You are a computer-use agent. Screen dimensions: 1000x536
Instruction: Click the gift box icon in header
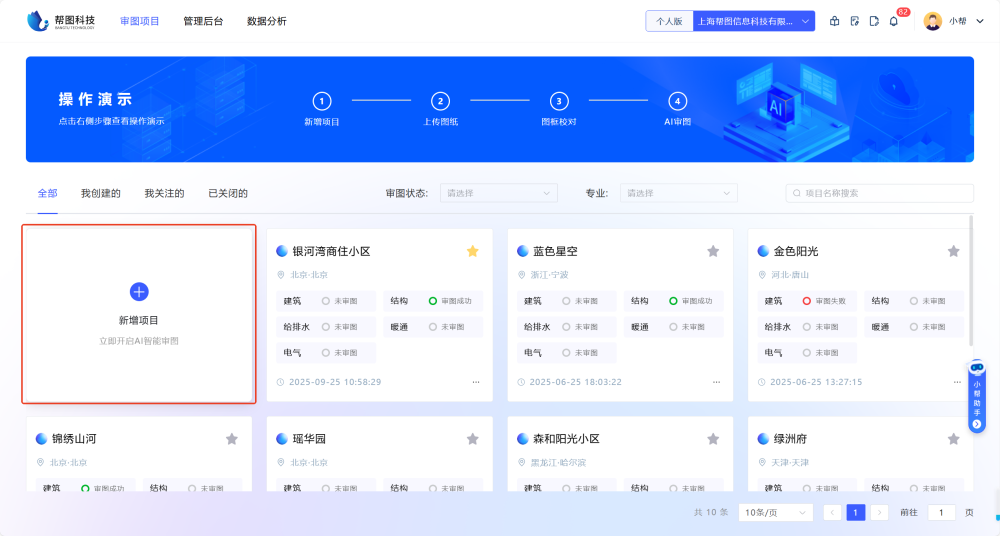tap(835, 21)
